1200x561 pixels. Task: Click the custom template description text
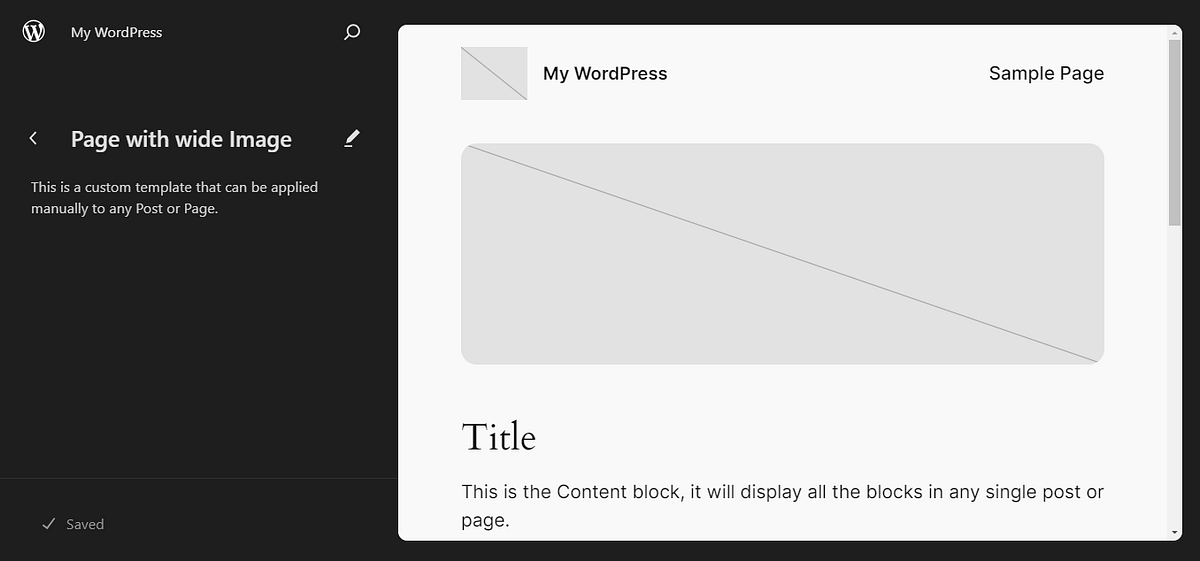pyautogui.click(x=175, y=198)
